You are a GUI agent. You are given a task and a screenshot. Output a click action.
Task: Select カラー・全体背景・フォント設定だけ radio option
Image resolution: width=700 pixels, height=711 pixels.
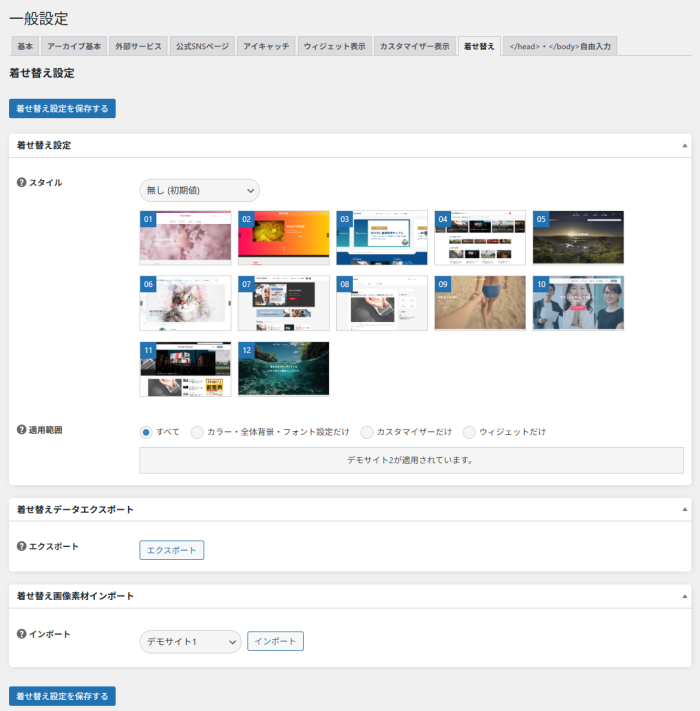(197, 432)
